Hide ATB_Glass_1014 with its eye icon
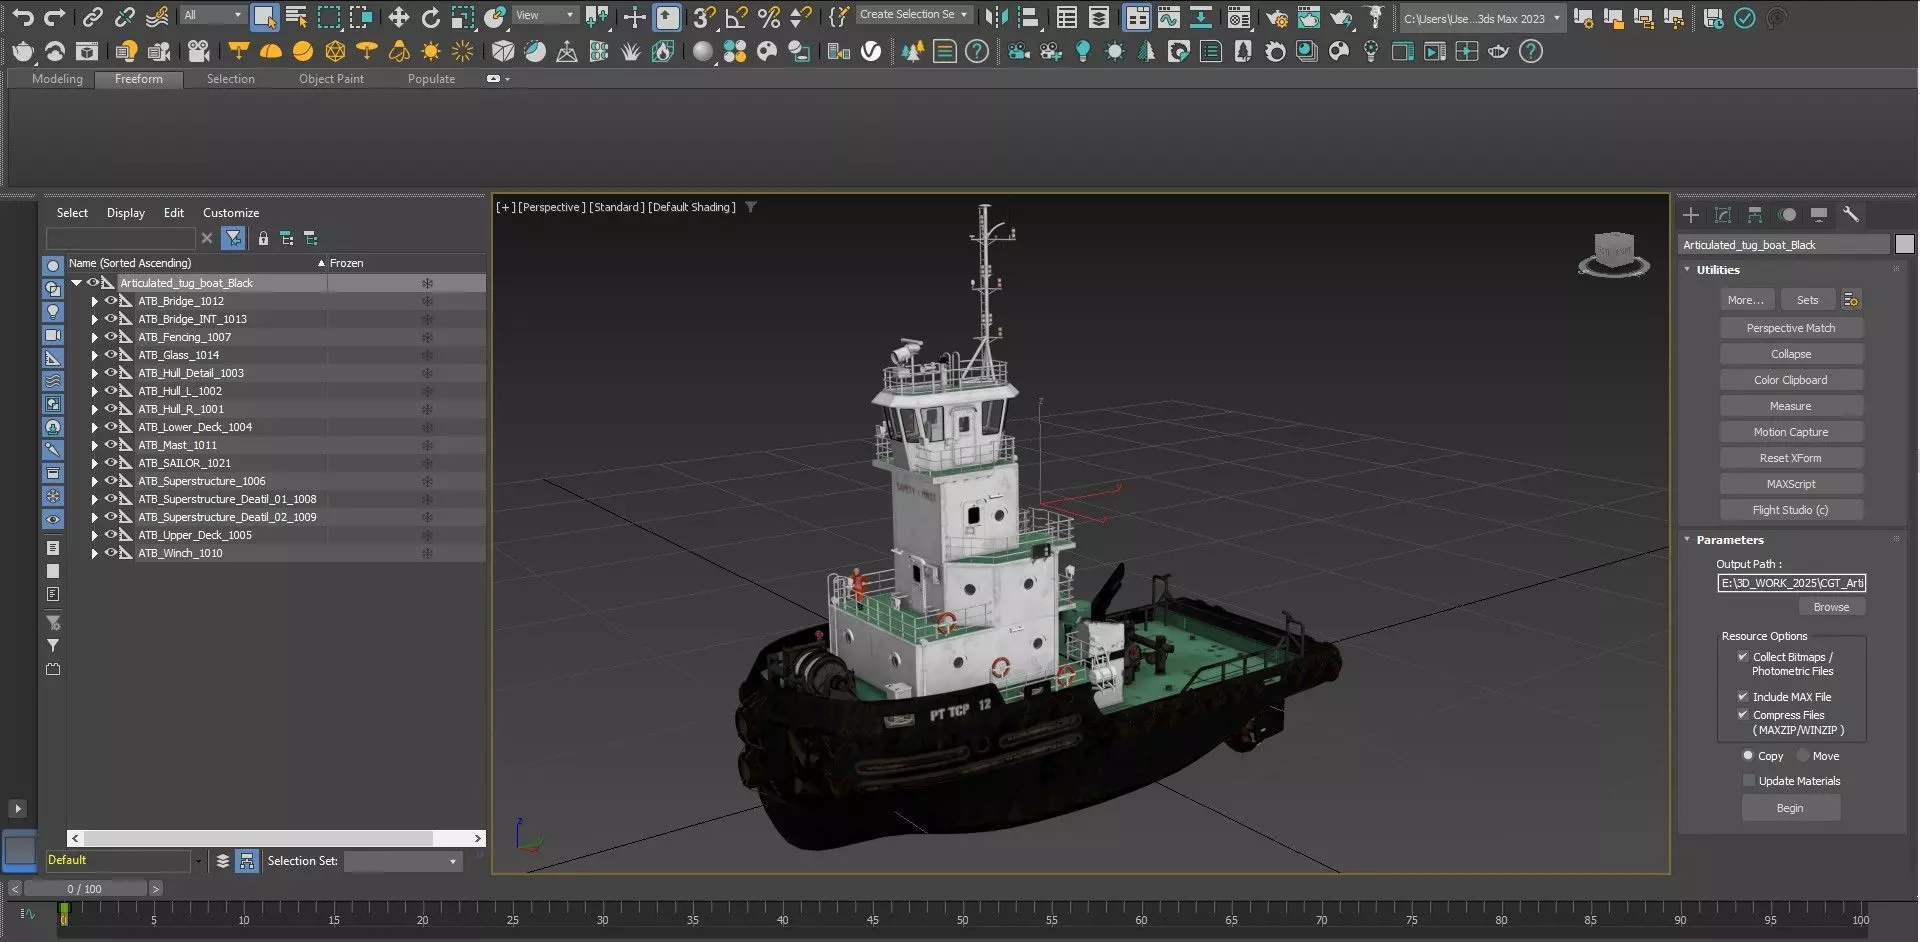This screenshot has width=1920, height=942. [x=111, y=355]
